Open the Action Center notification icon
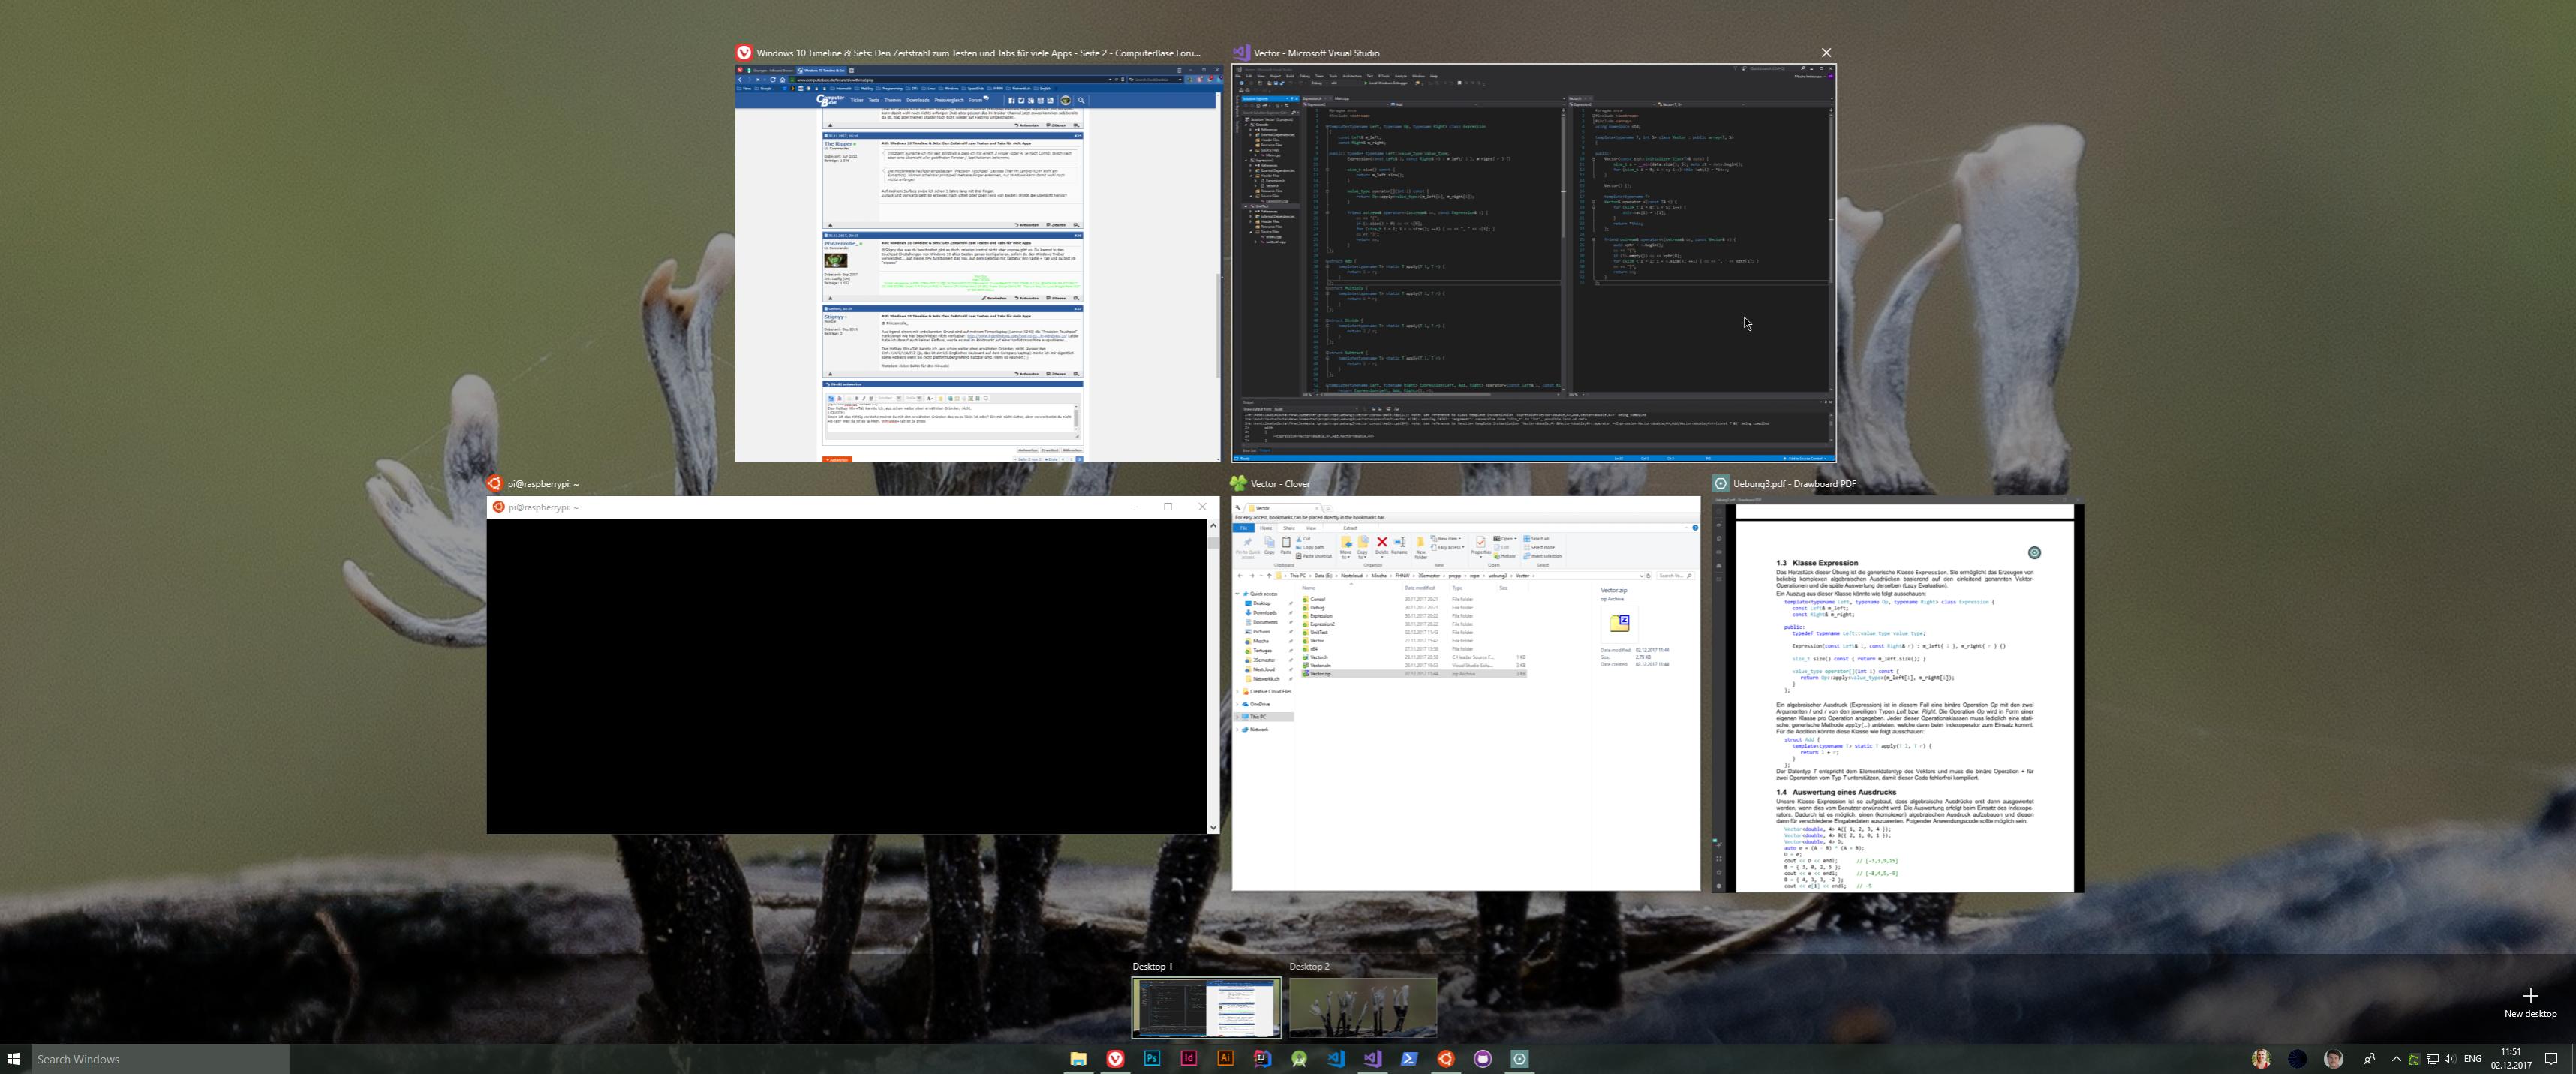 coord(2551,1059)
